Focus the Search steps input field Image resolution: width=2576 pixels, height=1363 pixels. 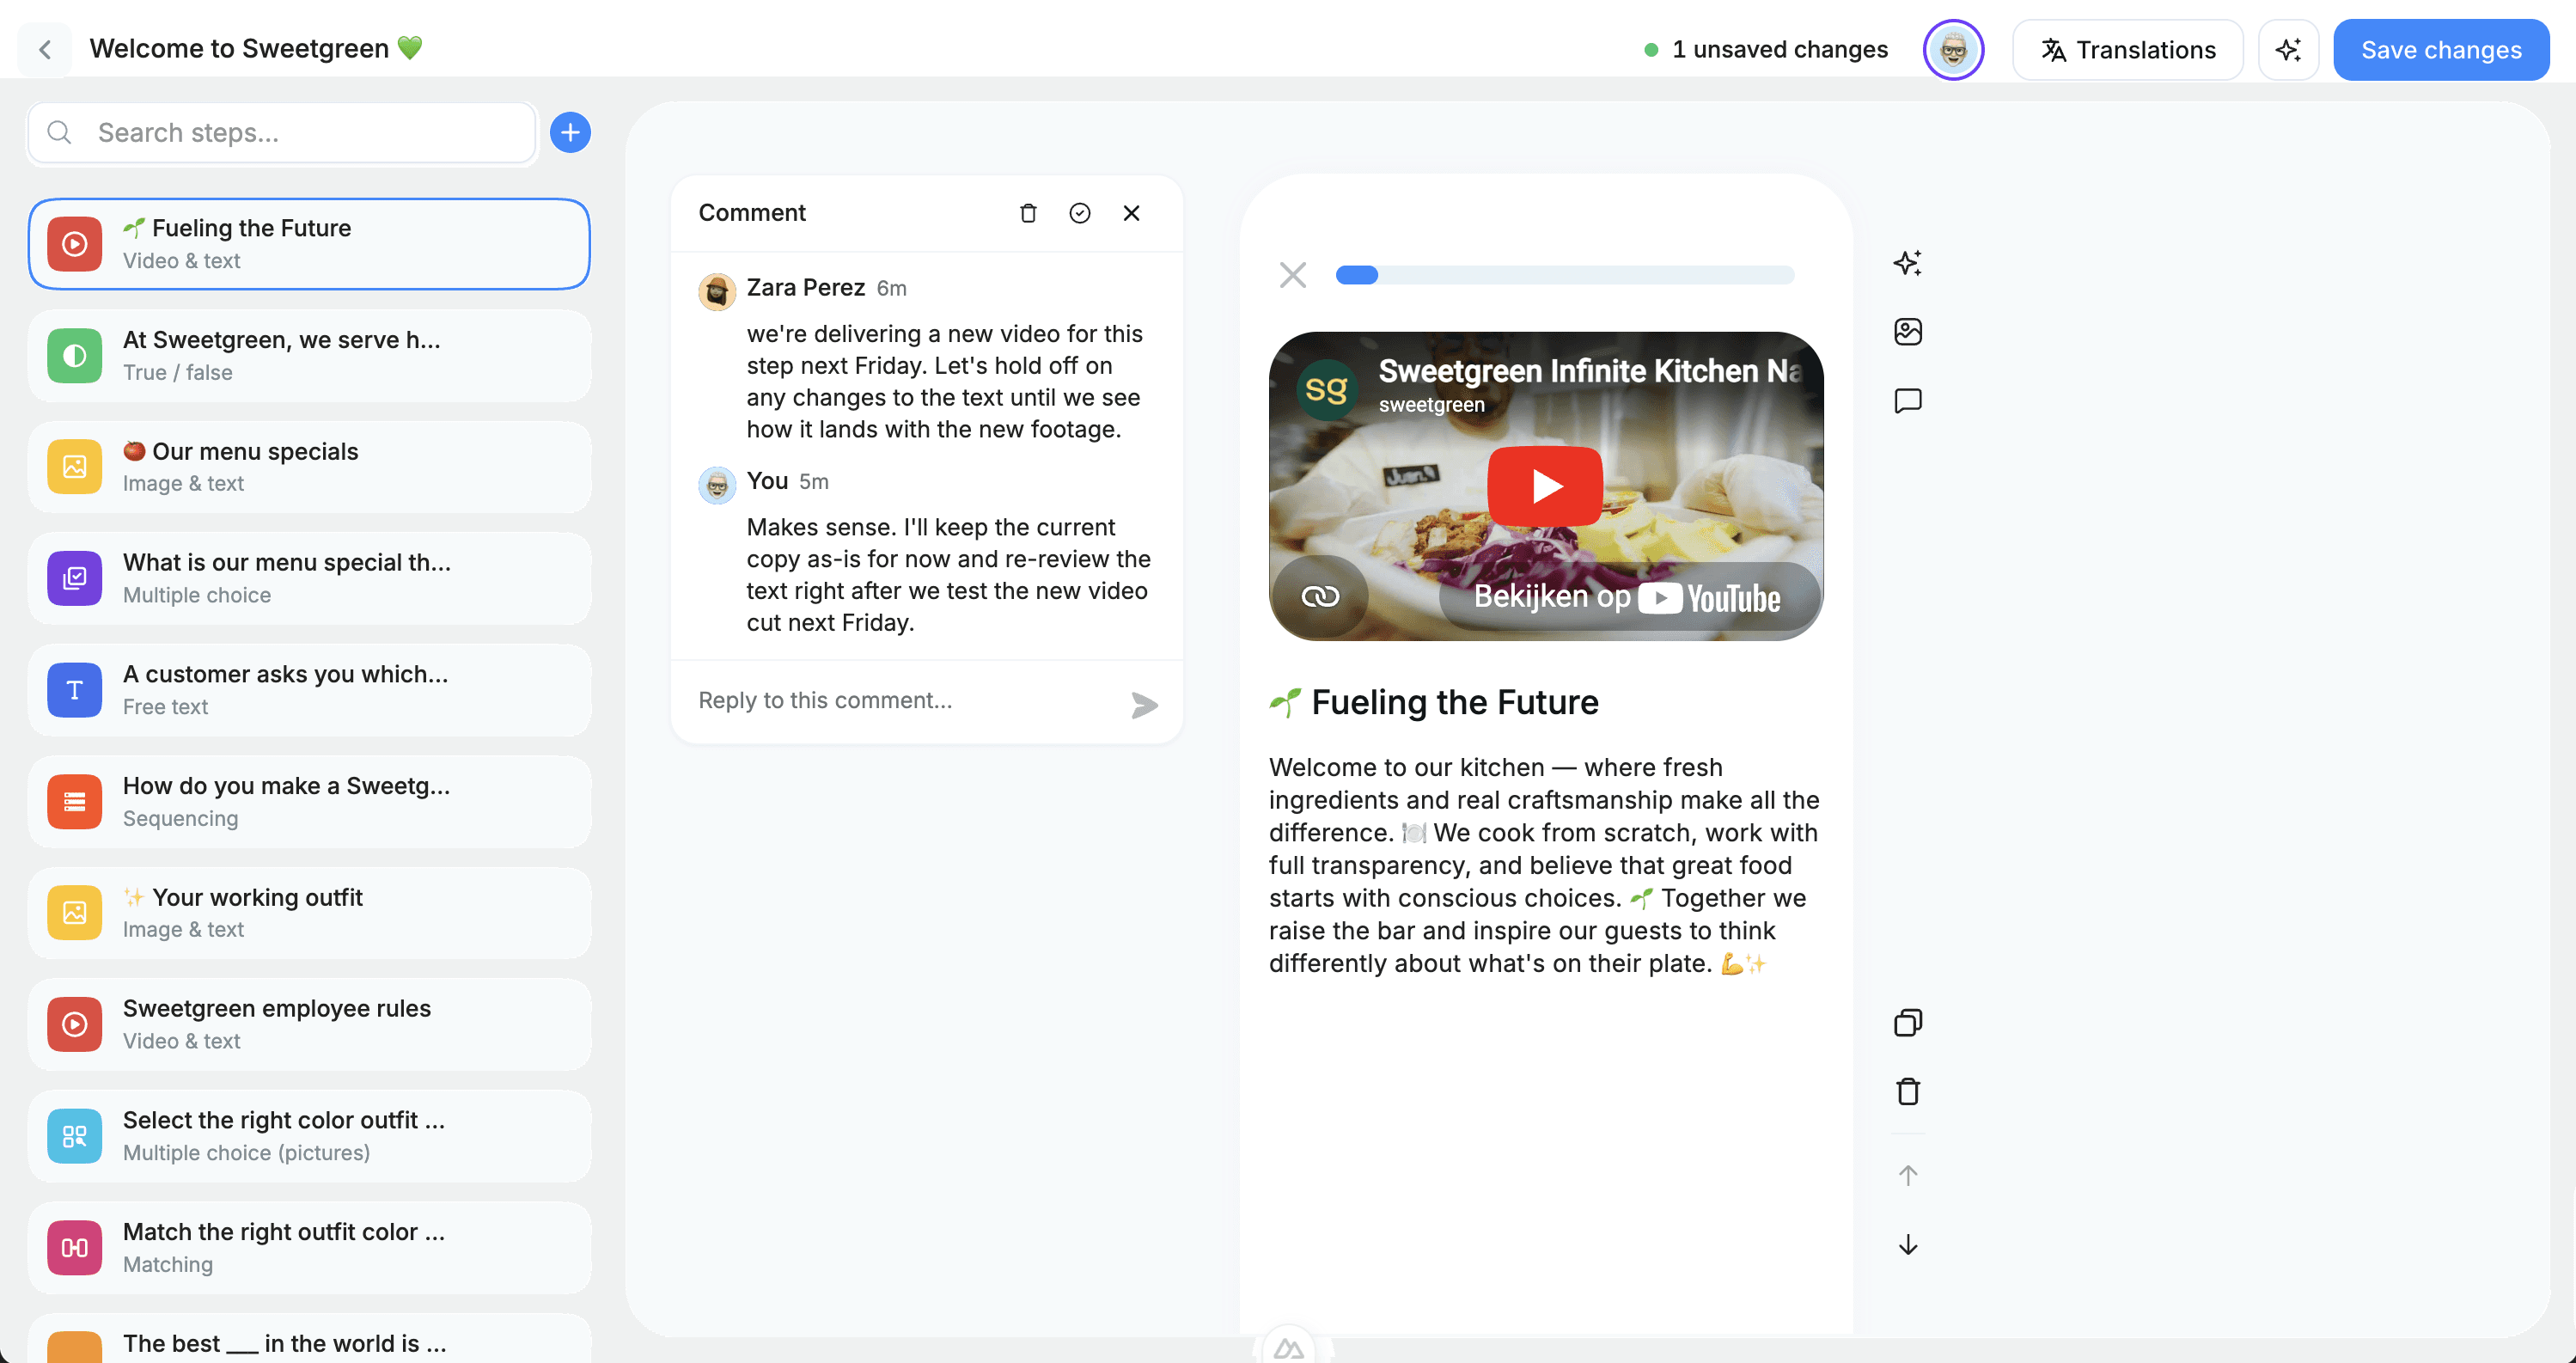coord(300,133)
